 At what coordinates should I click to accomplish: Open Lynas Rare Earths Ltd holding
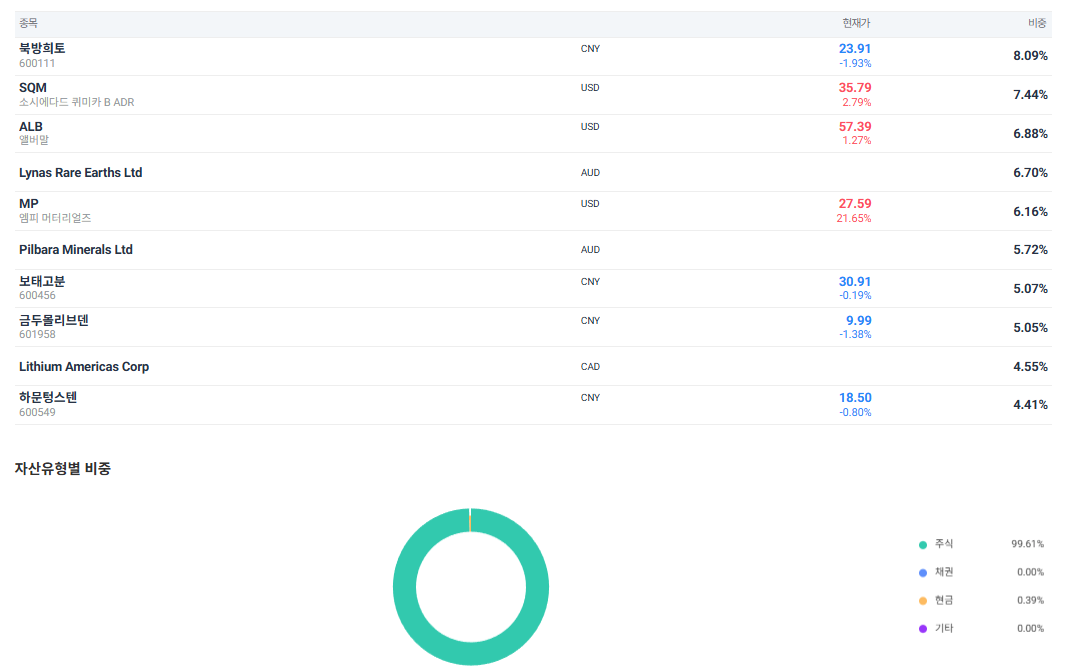pos(80,173)
